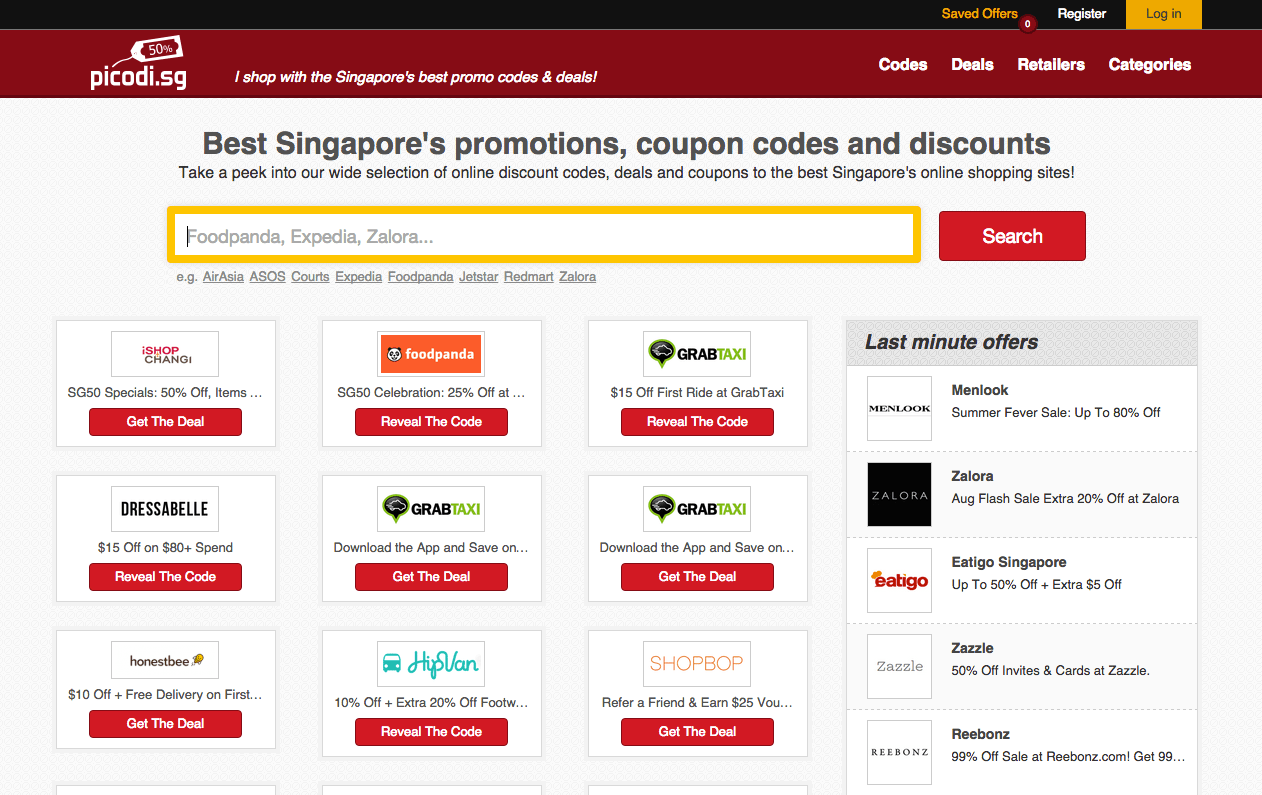Click the eatigo logo in sidebar

[x=899, y=581]
